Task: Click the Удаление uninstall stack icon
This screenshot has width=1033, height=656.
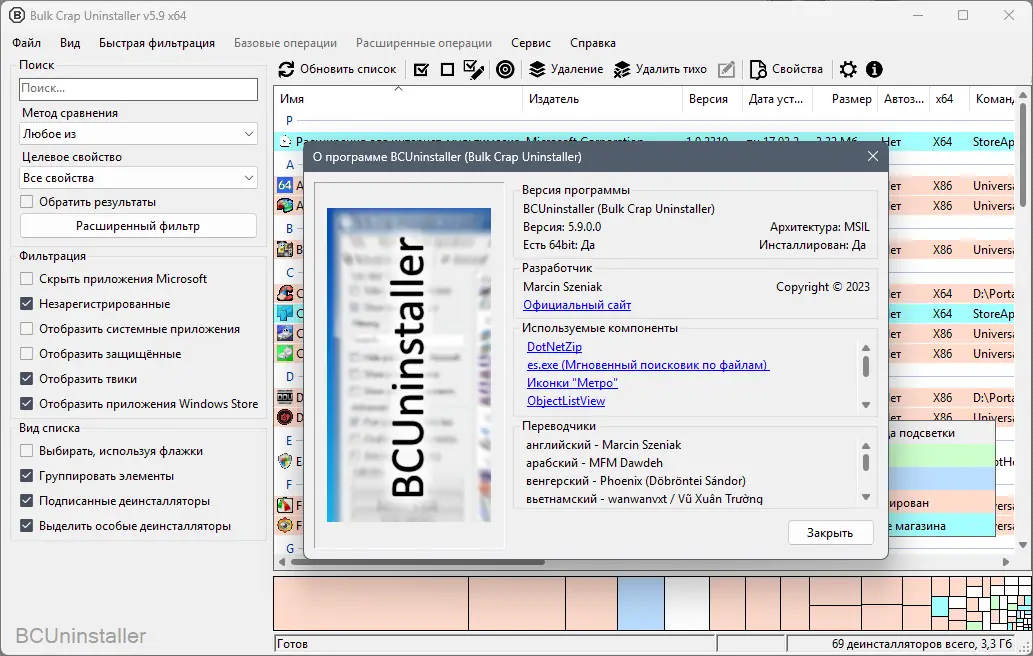Action: pyautogui.click(x=538, y=69)
